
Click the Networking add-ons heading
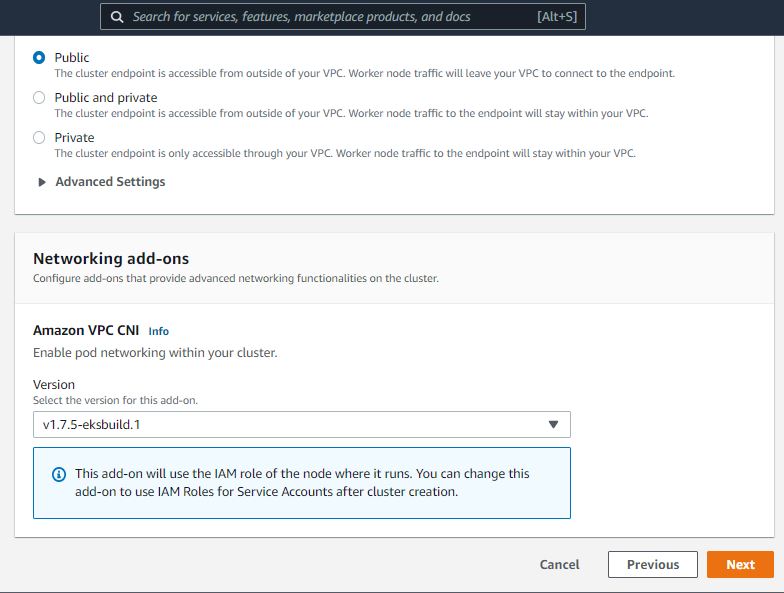click(111, 258)
